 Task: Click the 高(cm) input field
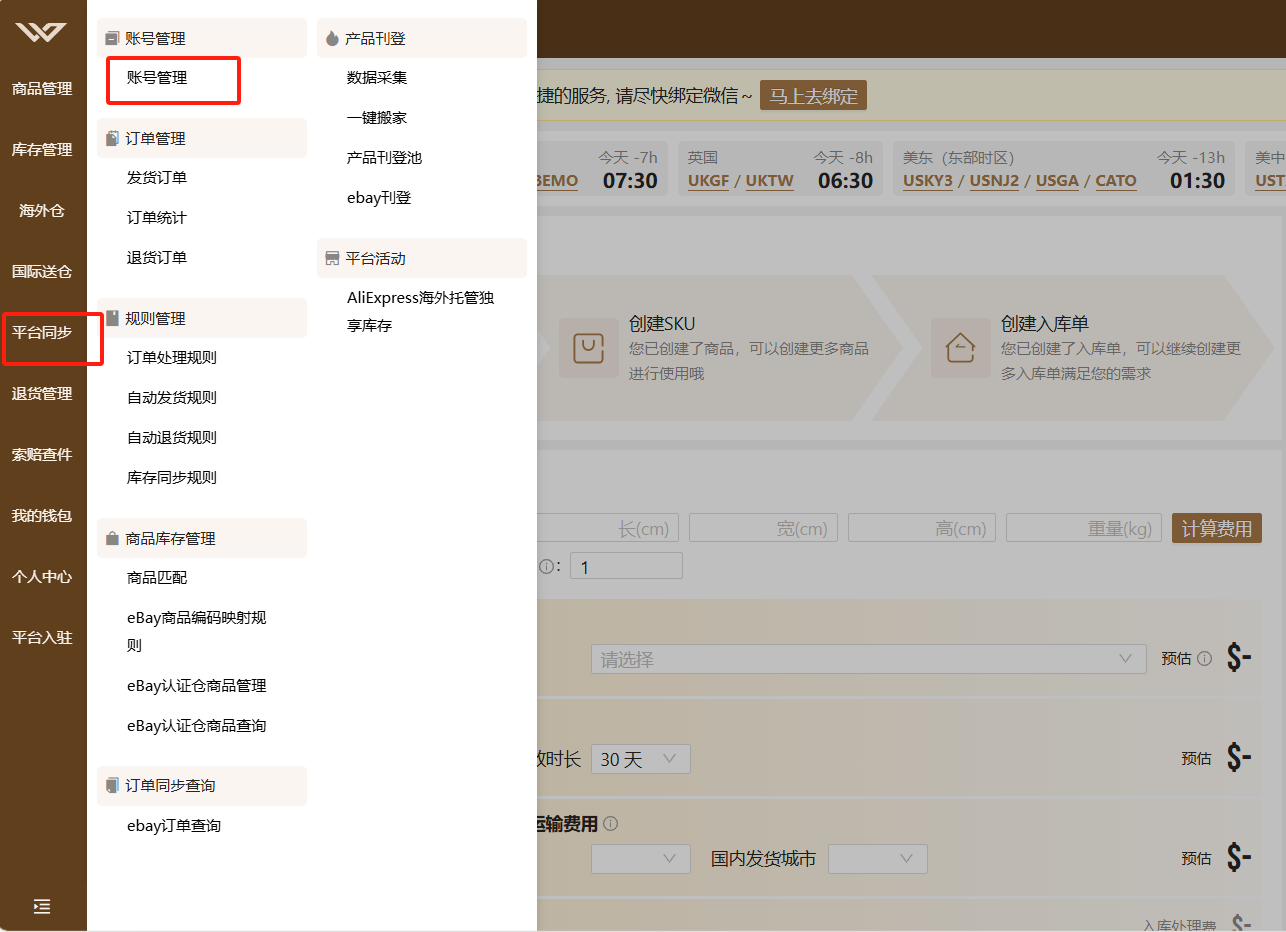point(922,528)
